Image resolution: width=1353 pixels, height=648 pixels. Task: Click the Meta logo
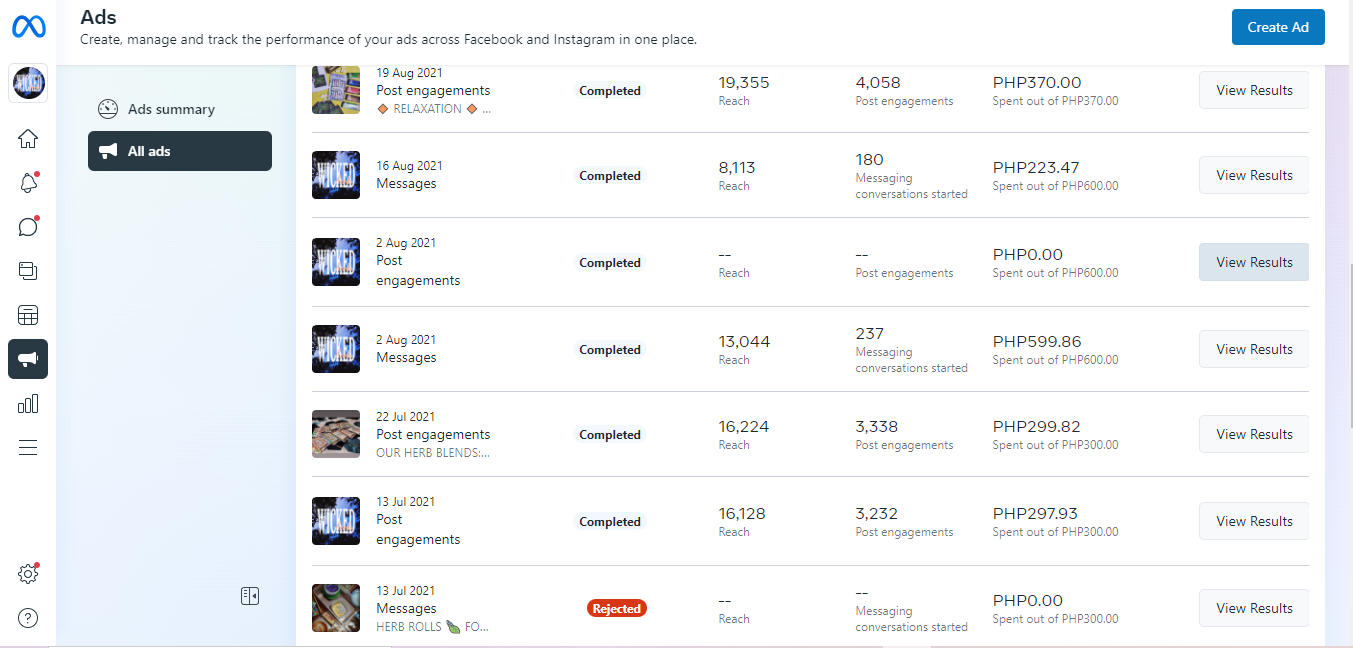point(28,27)
